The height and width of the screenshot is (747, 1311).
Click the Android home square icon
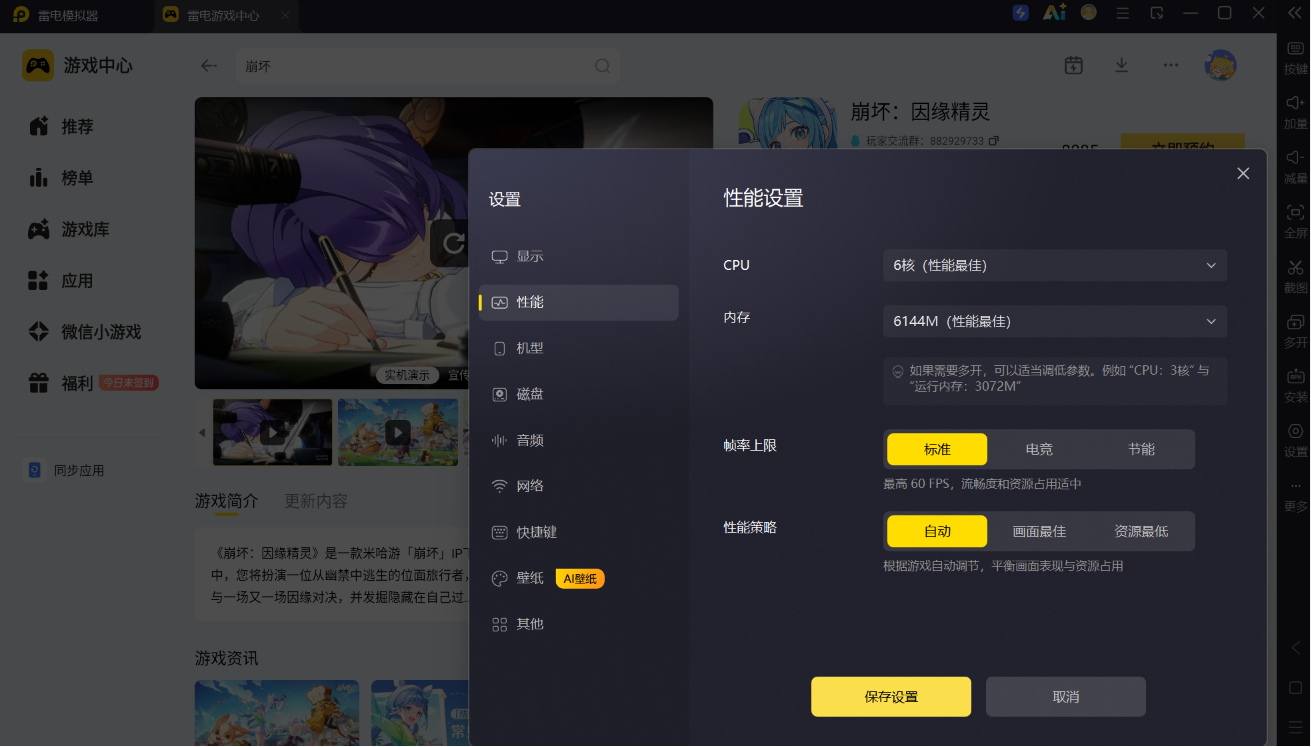click(x=1296, y=688)
